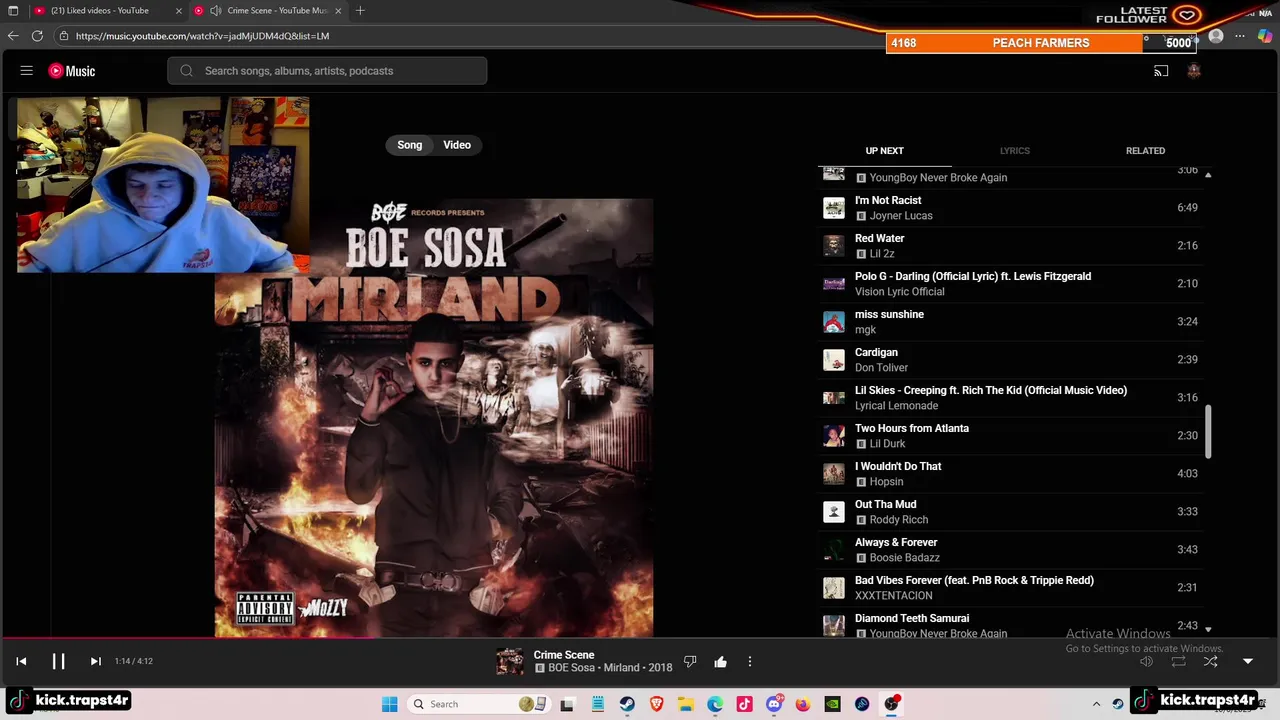Skip to the next track
The image size is (1280, 720).
pyautogui.click(x=95, y=661)
